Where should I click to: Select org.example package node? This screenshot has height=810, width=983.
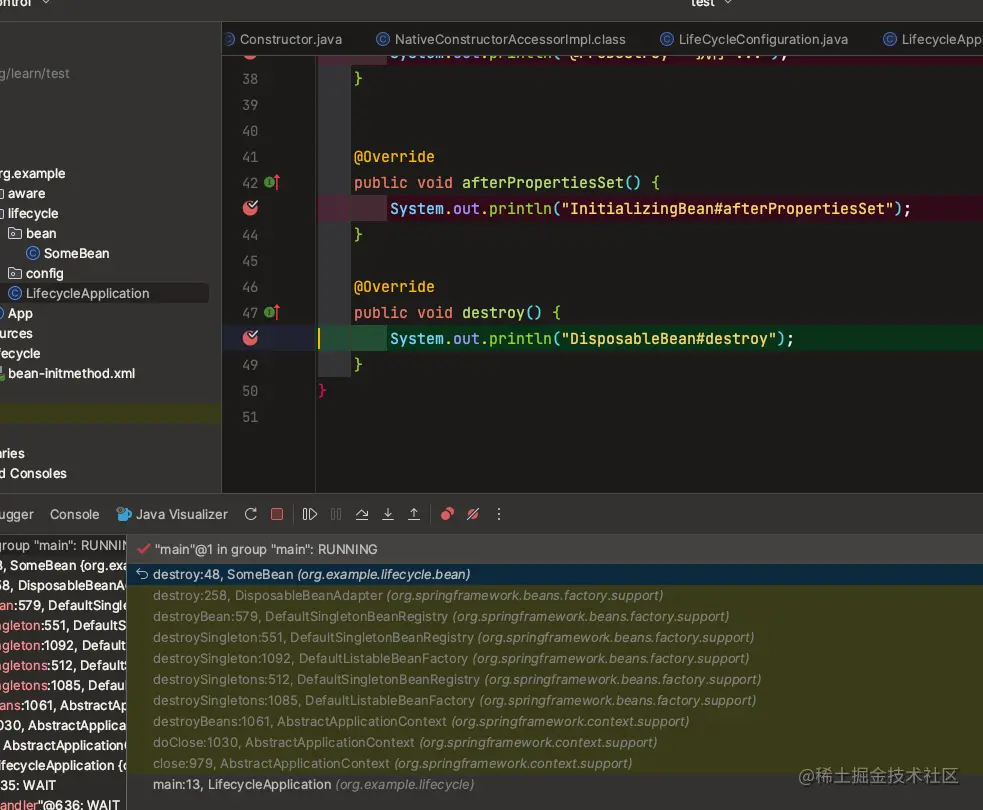[33, 173]
